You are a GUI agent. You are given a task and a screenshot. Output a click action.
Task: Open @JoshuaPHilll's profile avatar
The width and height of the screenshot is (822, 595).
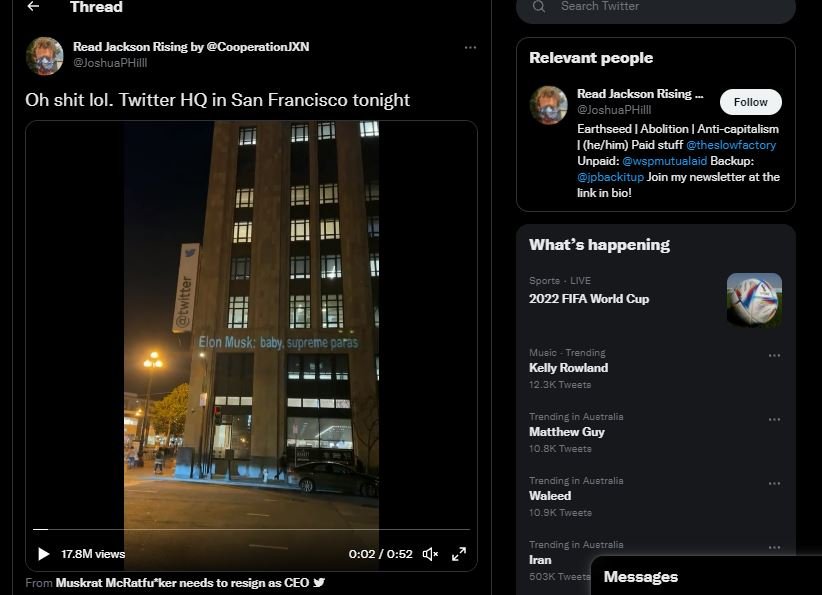(42, 56)
